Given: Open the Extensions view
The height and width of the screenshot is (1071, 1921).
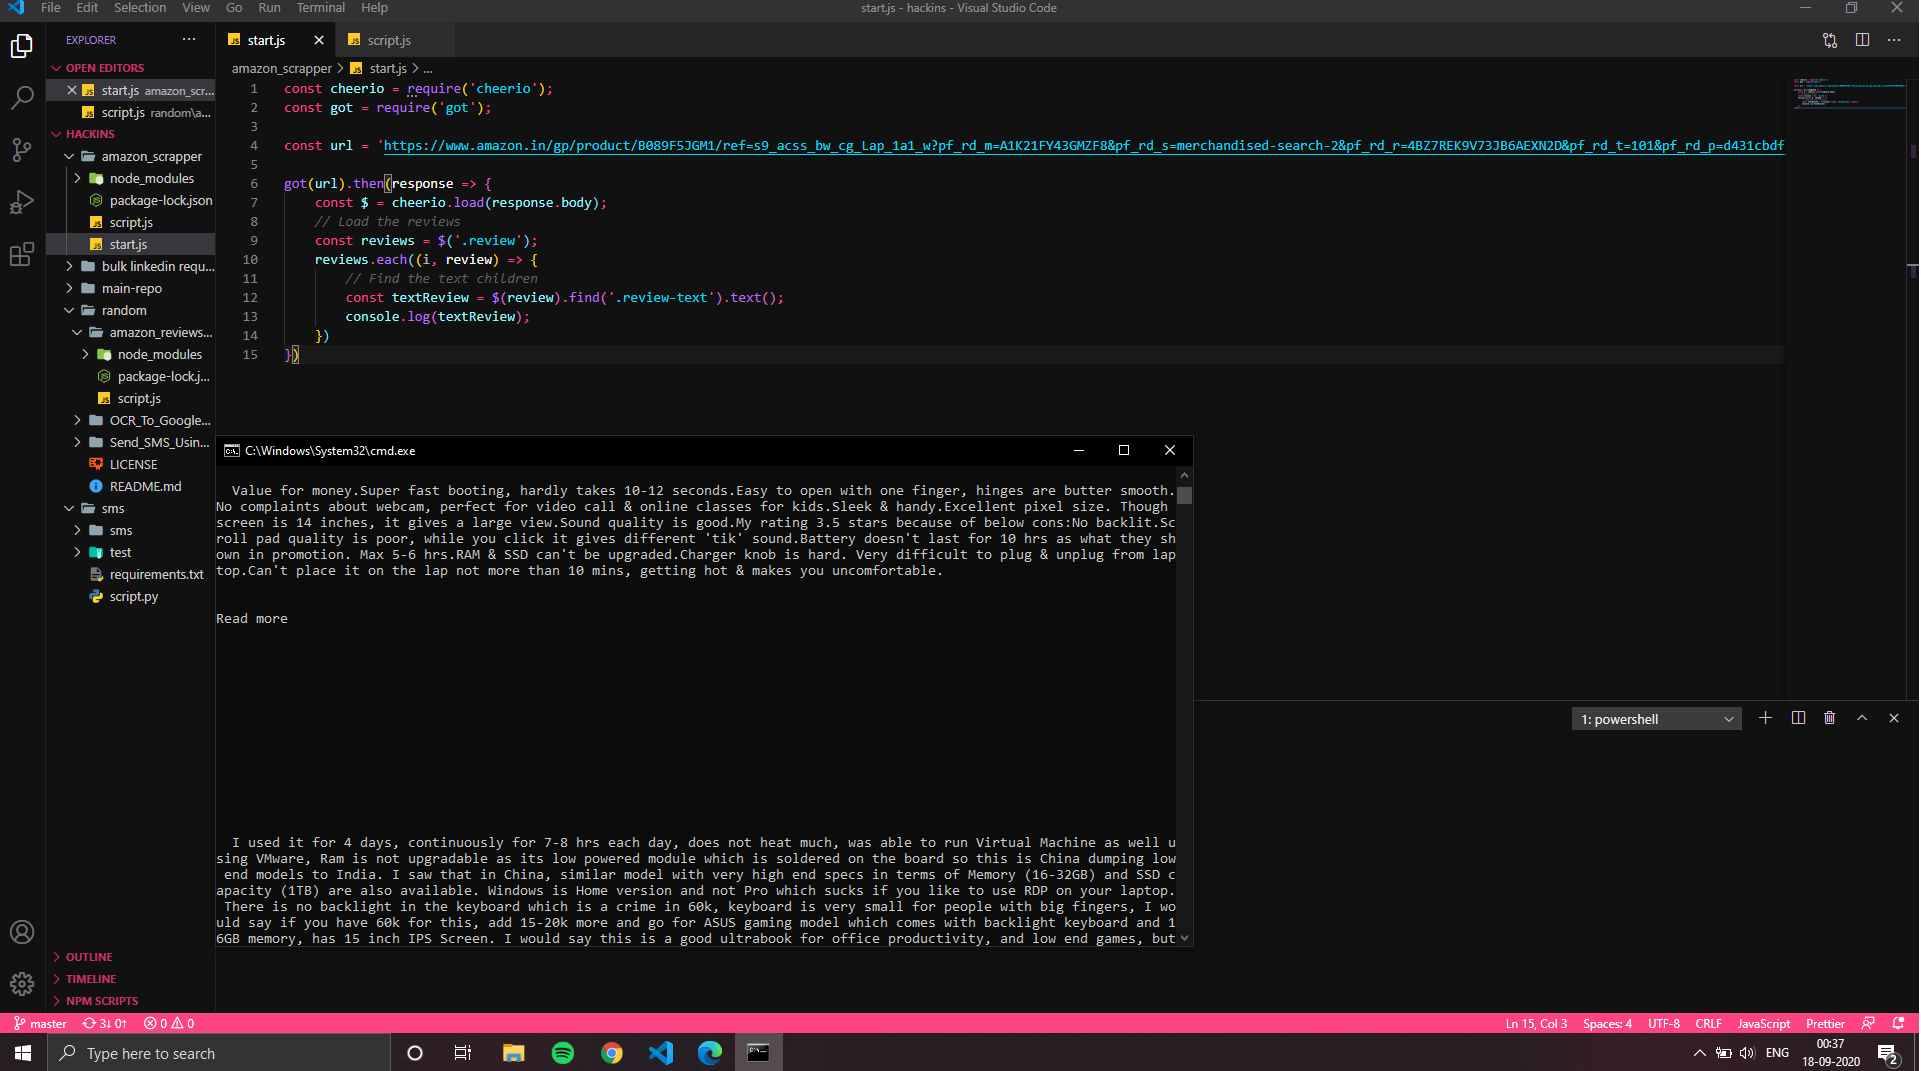Looking at the screenshot, I should [x=22, y=254].
